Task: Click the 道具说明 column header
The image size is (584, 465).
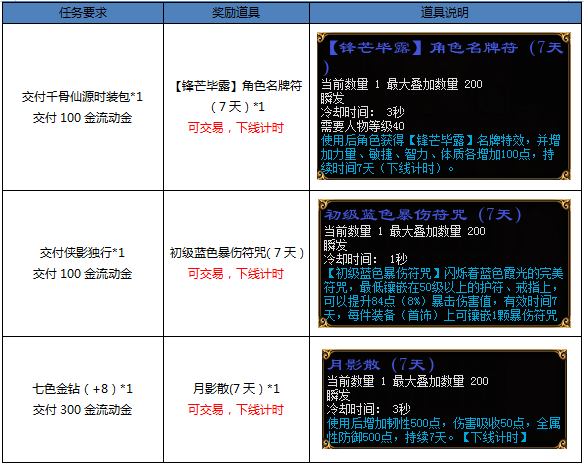Action: (445, 13)
